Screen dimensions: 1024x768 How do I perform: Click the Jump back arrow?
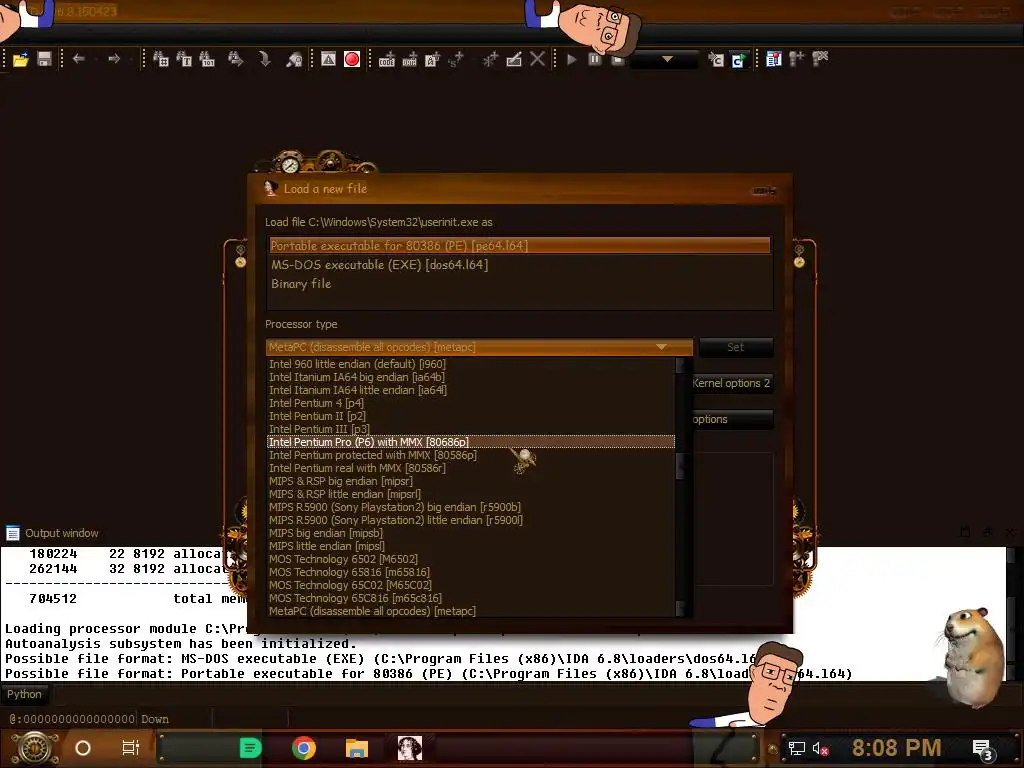pyautogui.click(x=79, y=59)
